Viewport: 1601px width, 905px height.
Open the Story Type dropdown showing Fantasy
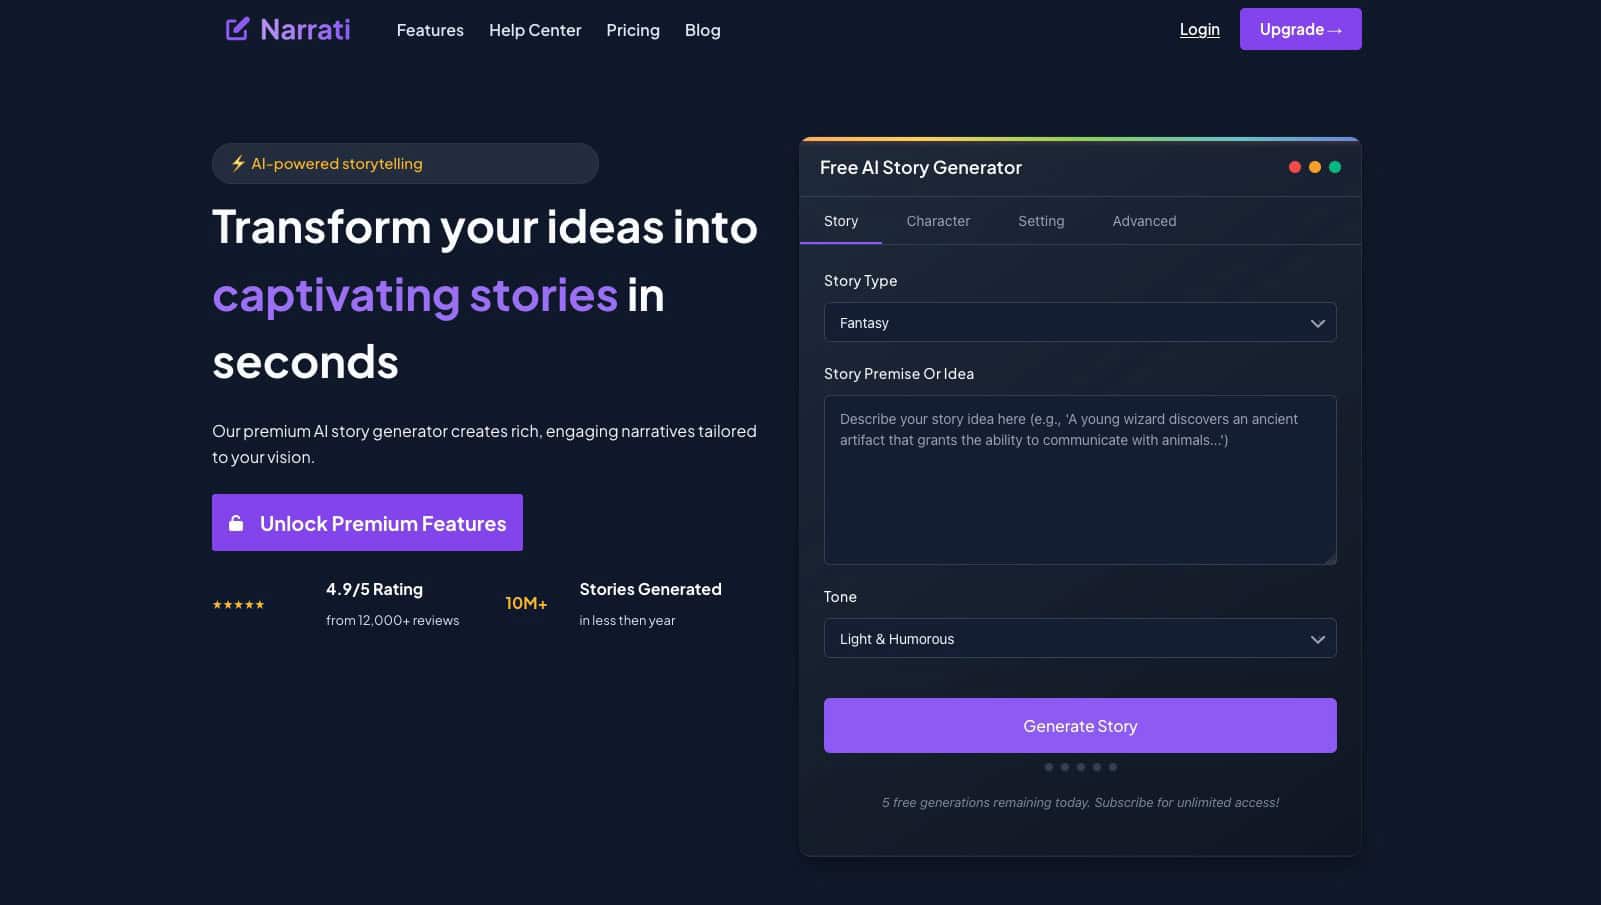1080,322
